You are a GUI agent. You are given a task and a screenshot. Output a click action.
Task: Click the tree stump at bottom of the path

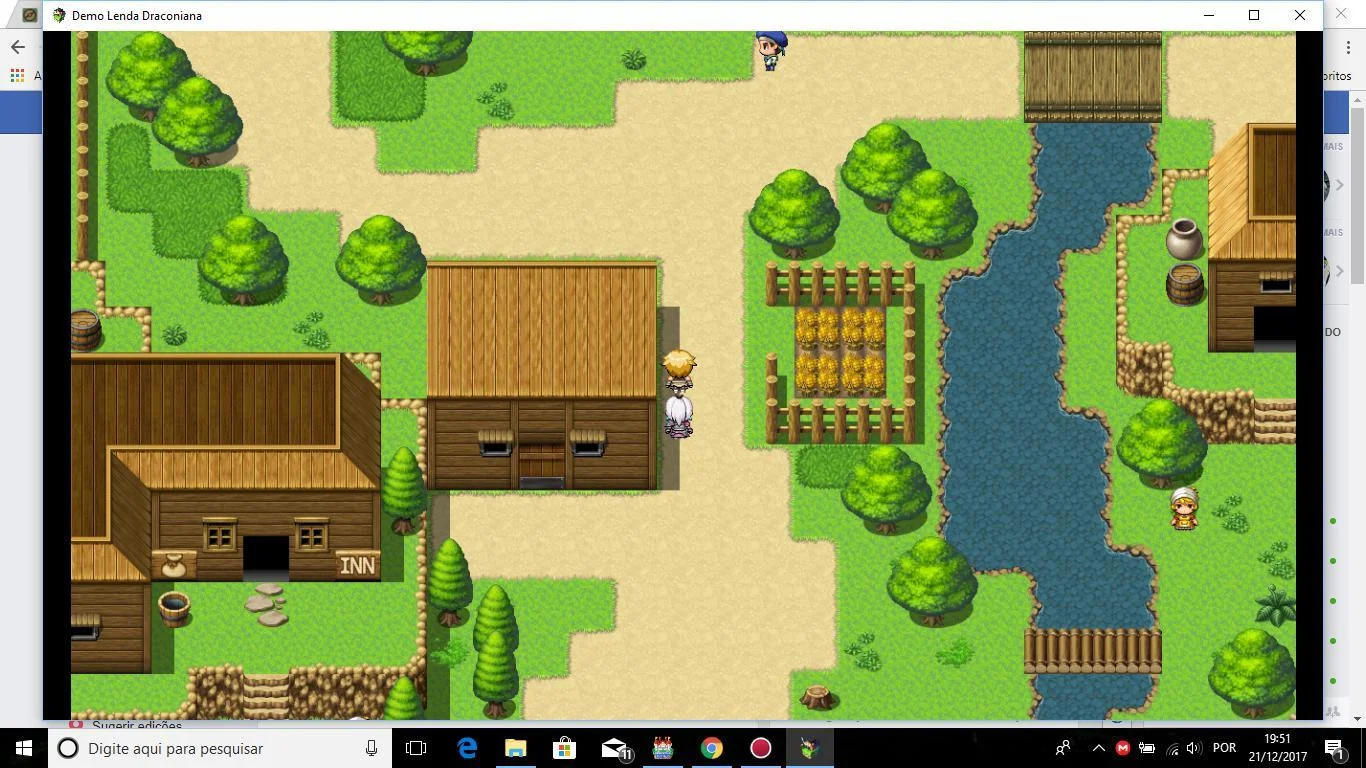click(x=818, y=696)
